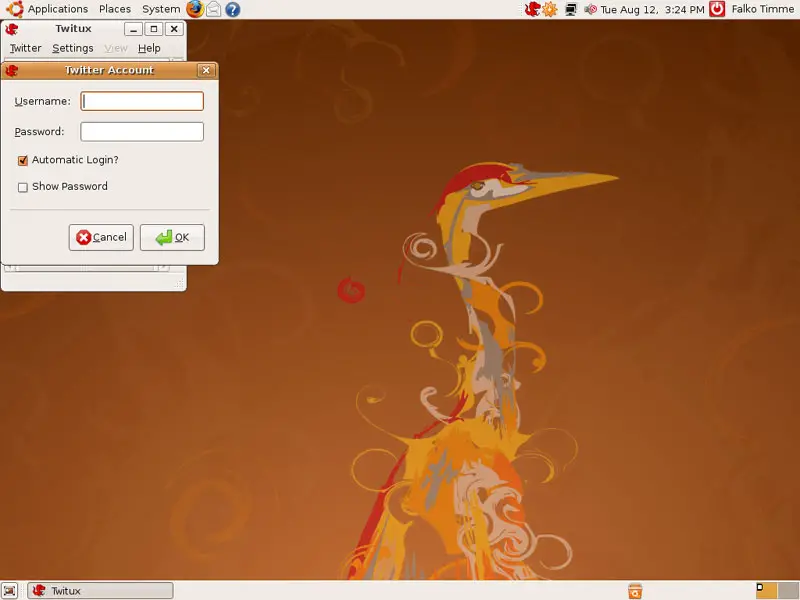
Task: Close the Twitter Account dialog
Action: 206,70
